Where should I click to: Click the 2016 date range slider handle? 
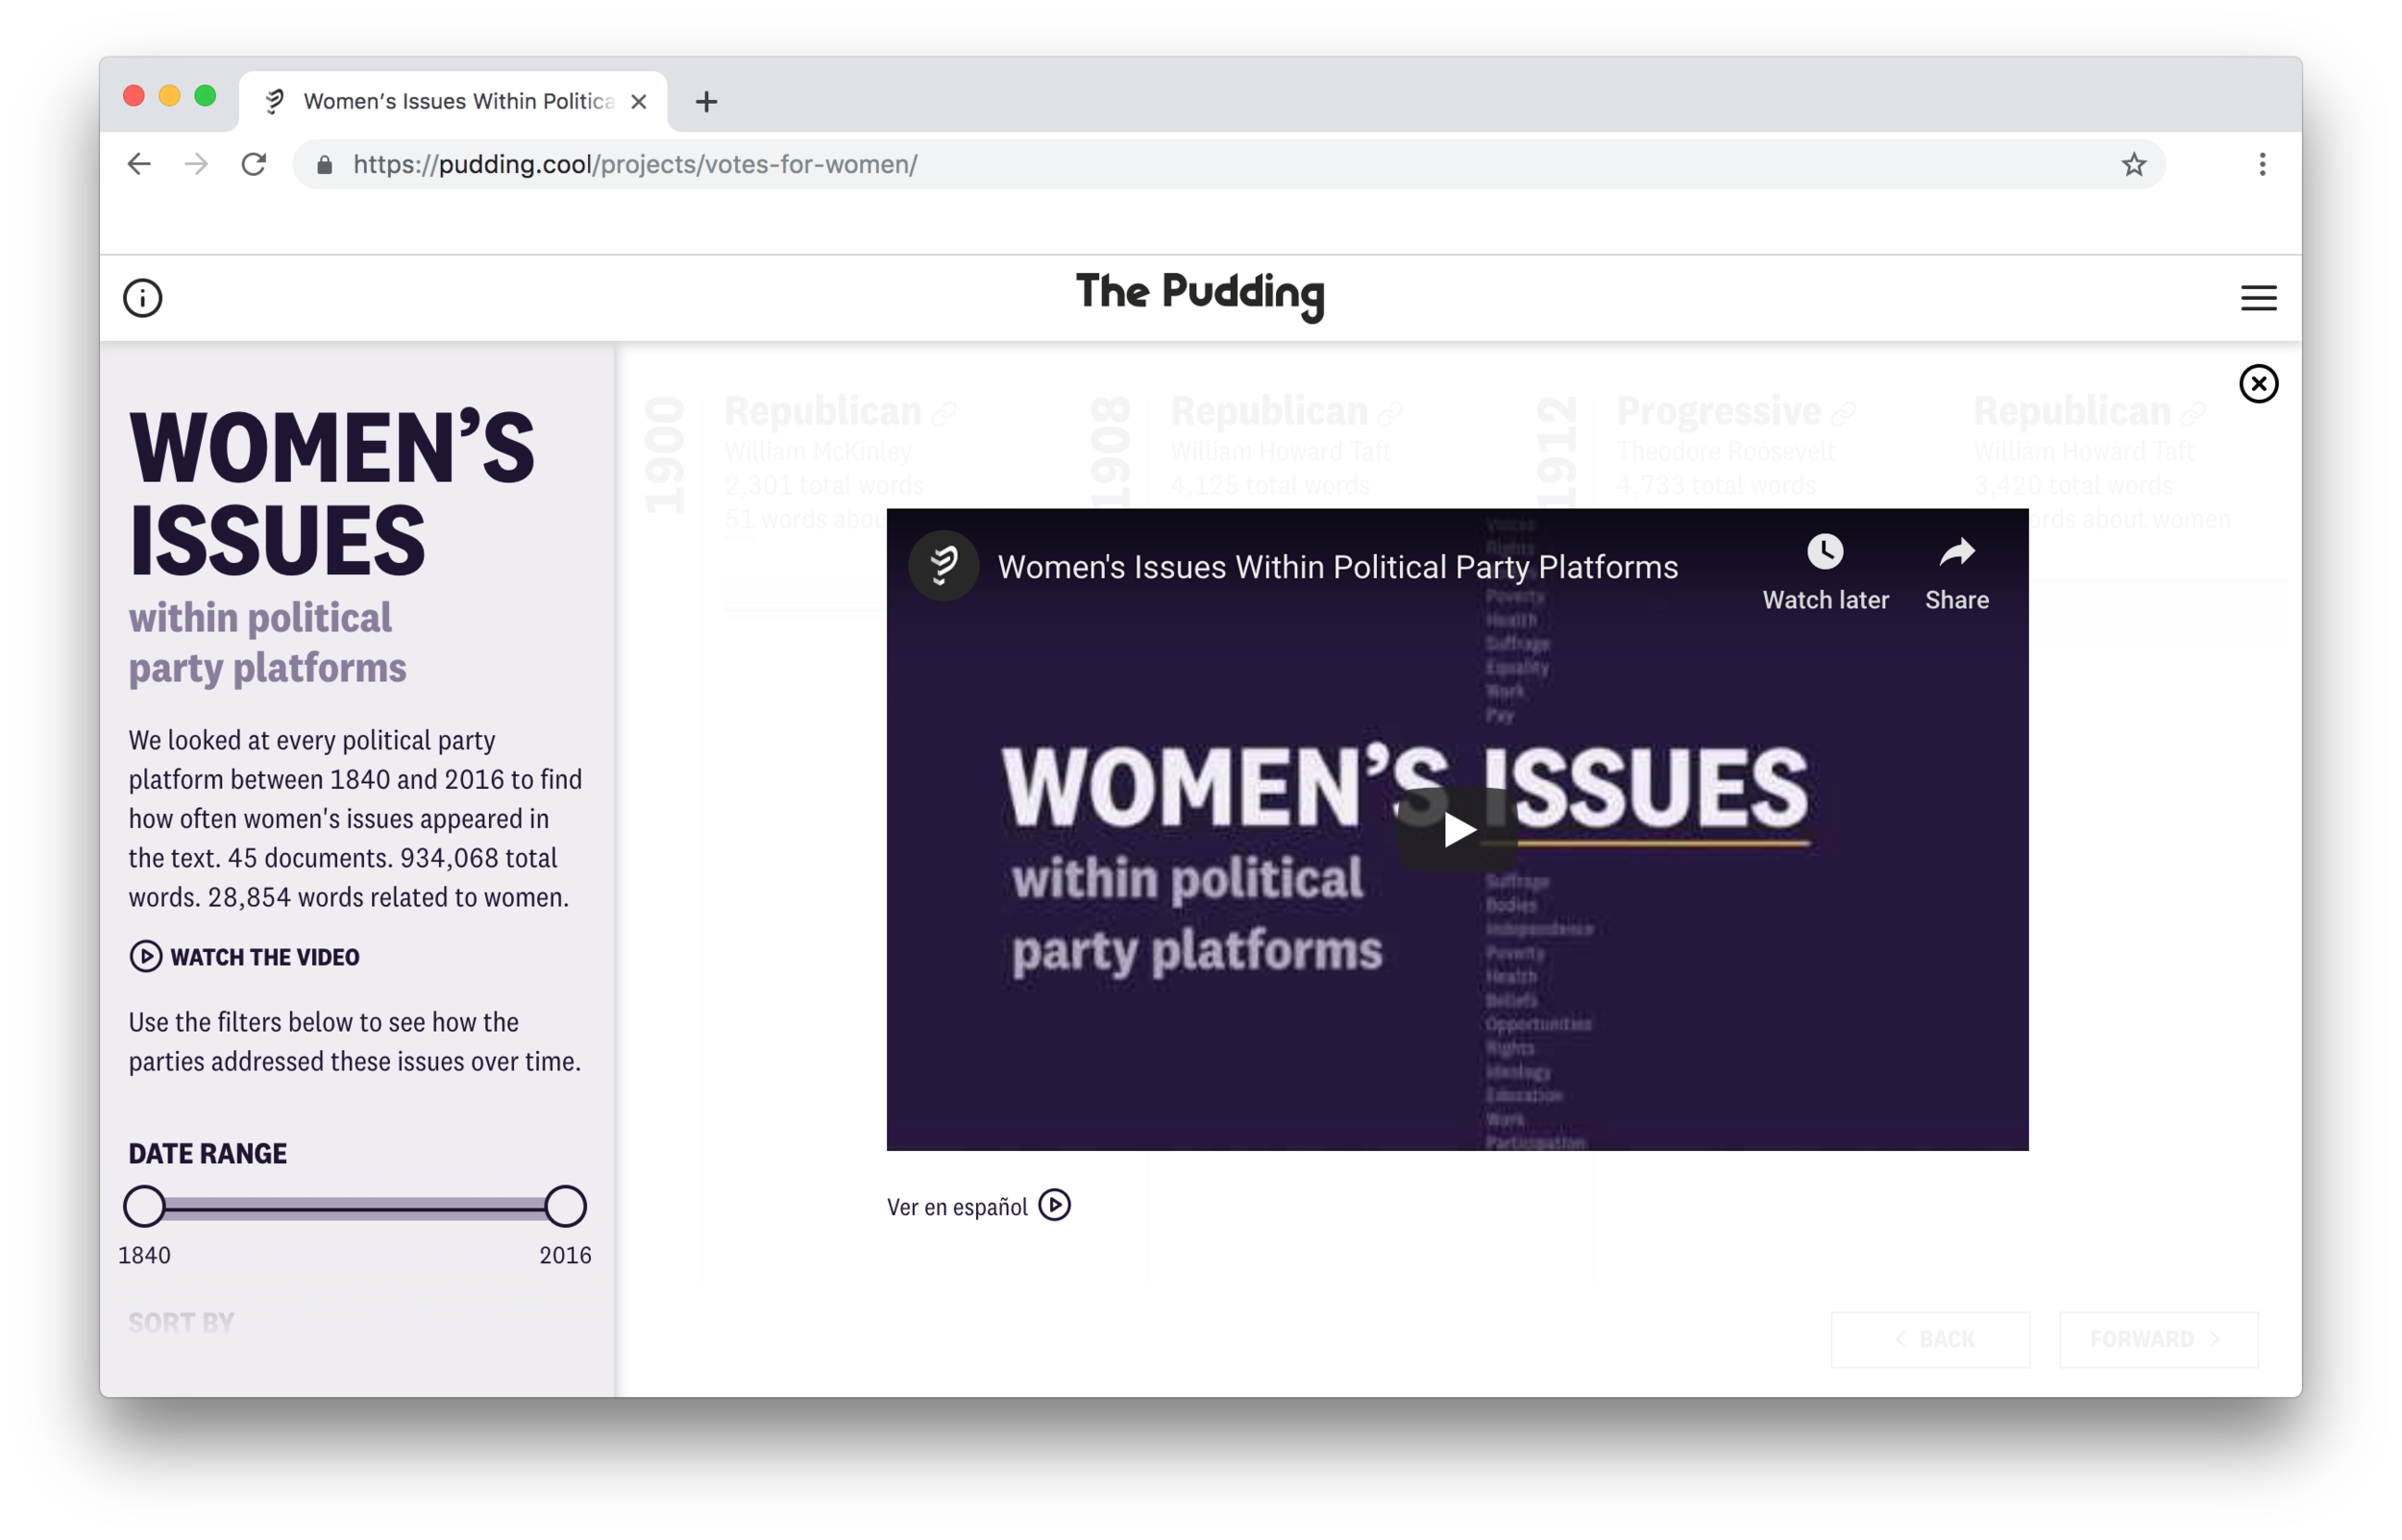(x=565, y=1207)
